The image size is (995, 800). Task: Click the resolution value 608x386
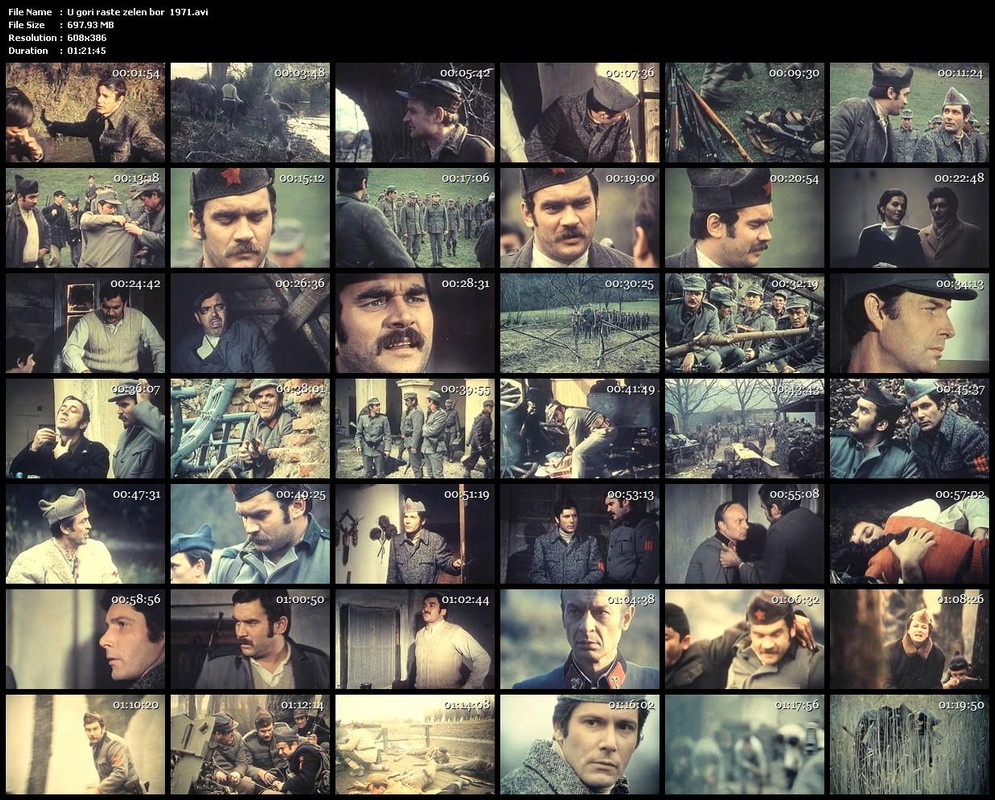click(x=87, y=37)
